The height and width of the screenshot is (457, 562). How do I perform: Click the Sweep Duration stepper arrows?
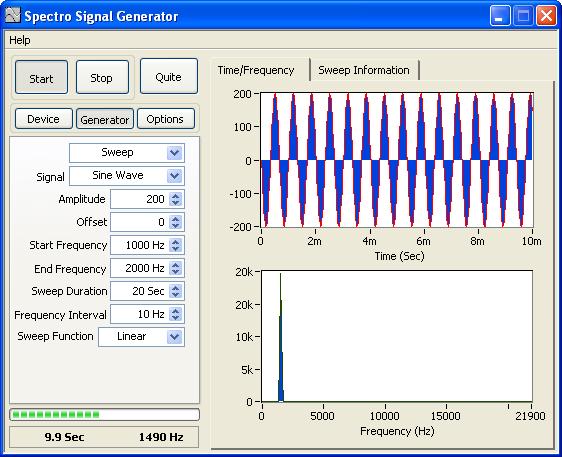coord(176,291)
